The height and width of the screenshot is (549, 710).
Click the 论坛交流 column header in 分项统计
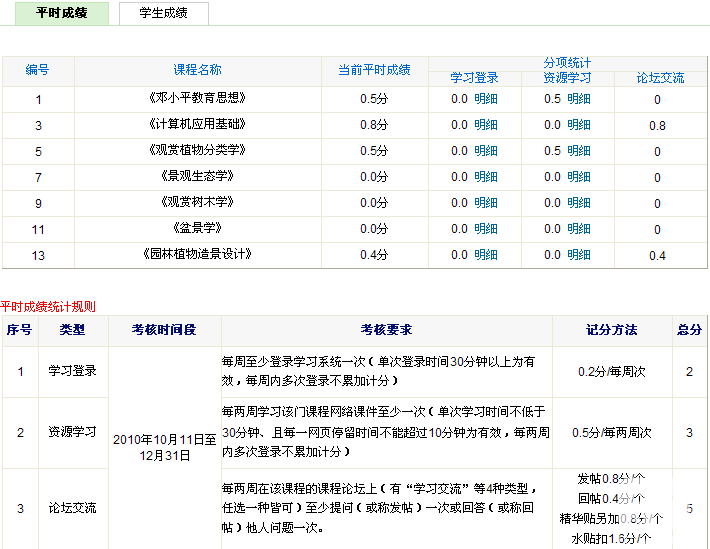660,78
